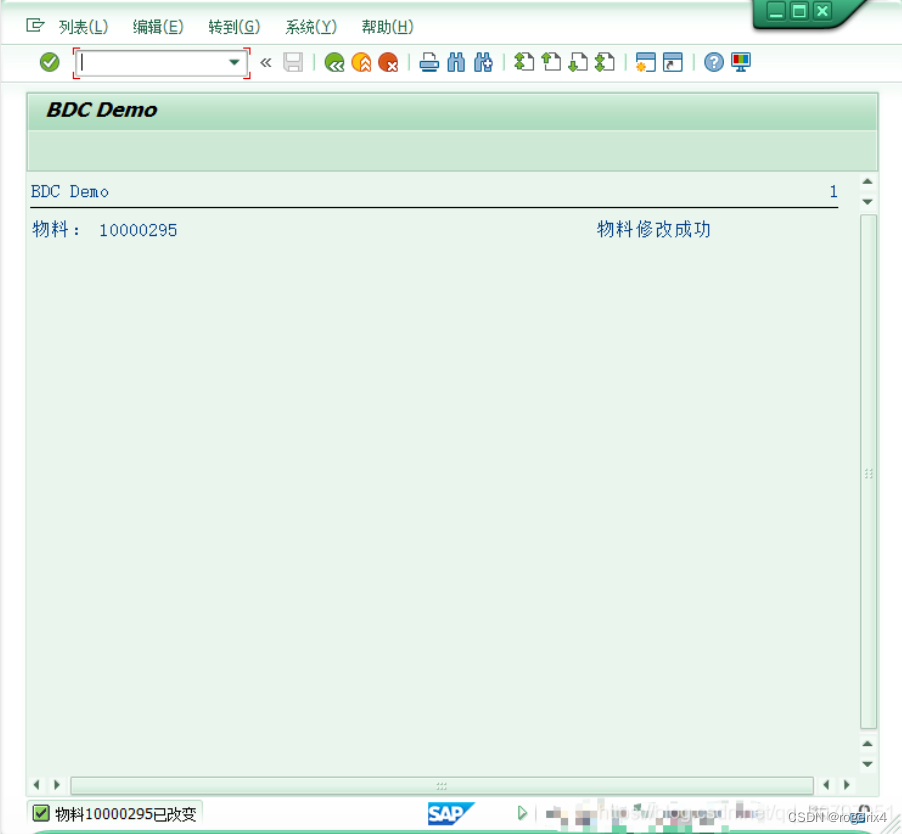Click the vertical scrollbar top up arrow
The height and width of the screenshot is (834, 902).
tap(868, 182)
